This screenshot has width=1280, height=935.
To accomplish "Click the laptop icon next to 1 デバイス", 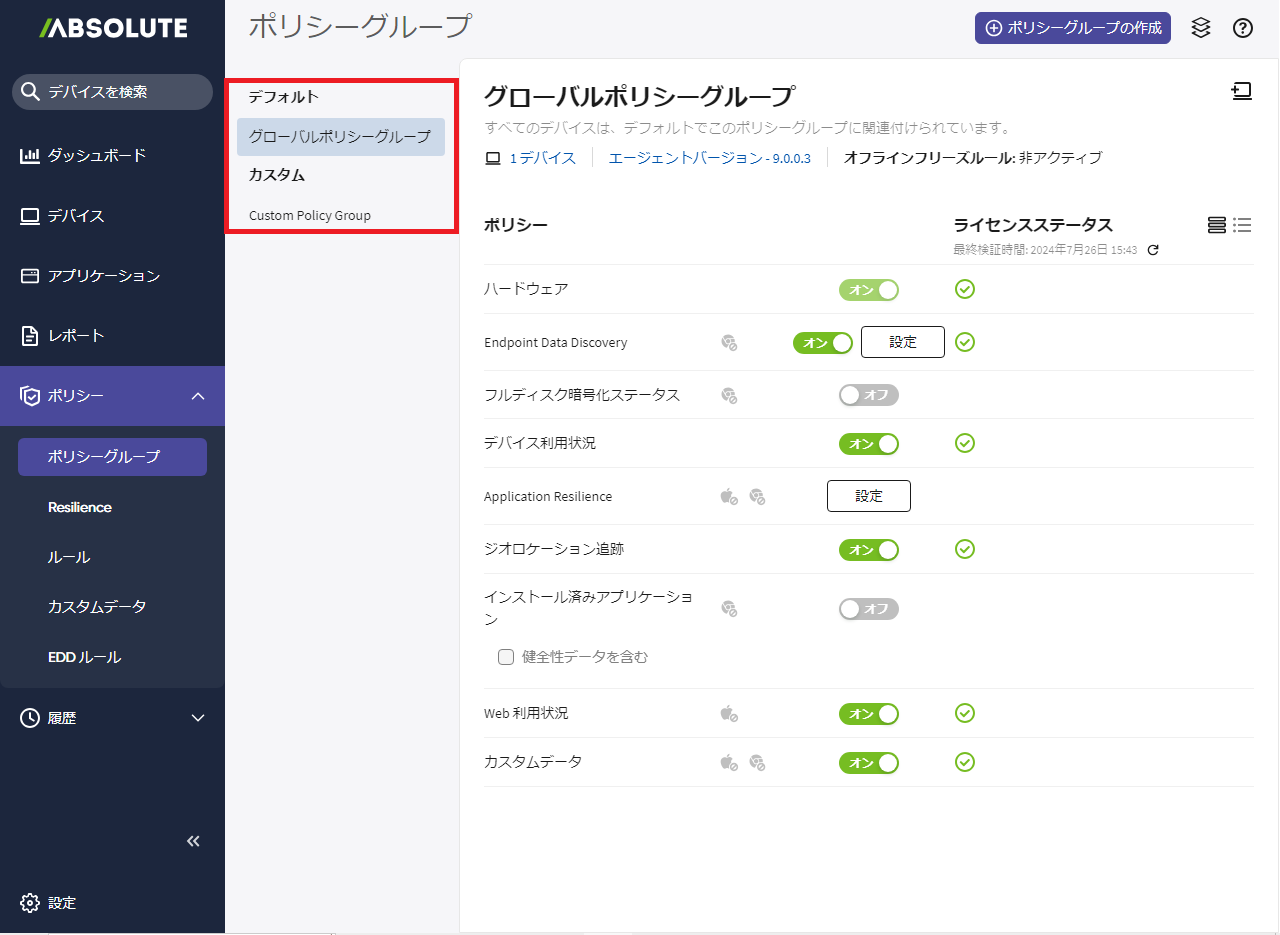I will tap(492, 158).
